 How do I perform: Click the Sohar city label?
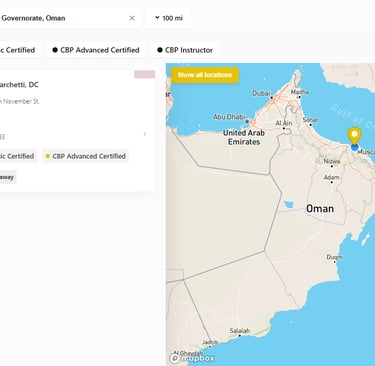[x=310, y=120]
